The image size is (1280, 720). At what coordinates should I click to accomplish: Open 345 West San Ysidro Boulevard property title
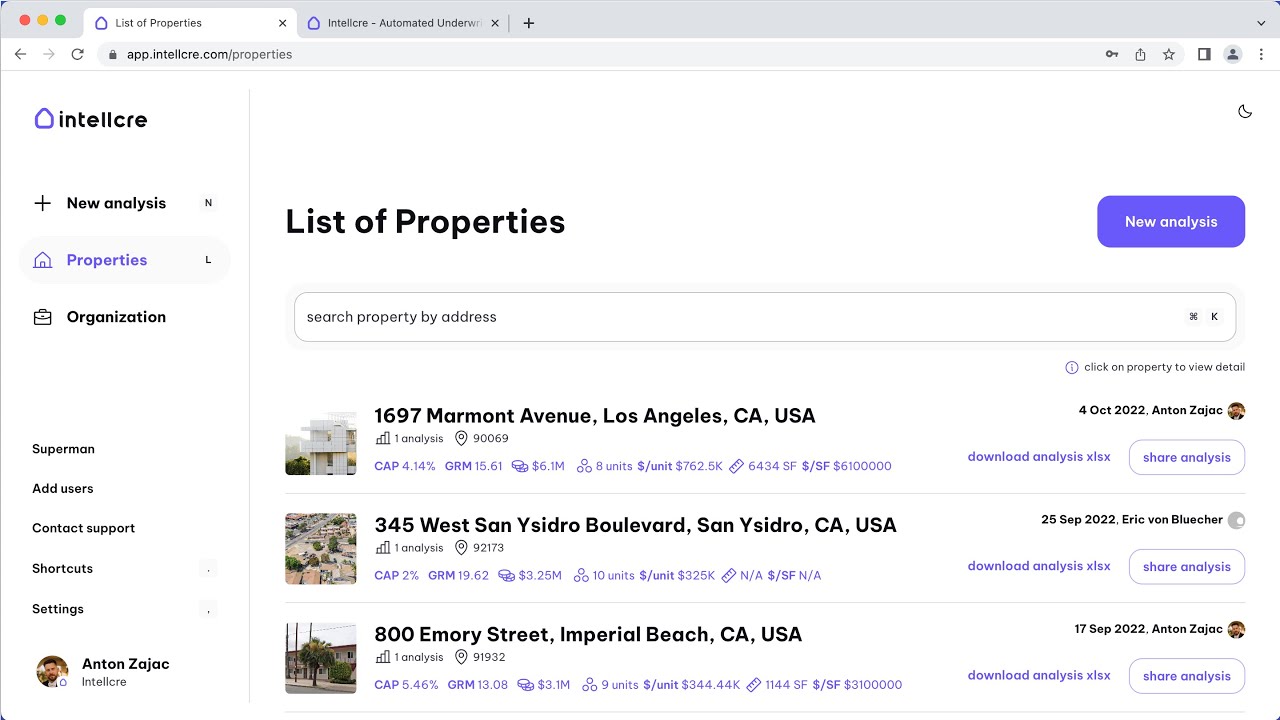635,525
